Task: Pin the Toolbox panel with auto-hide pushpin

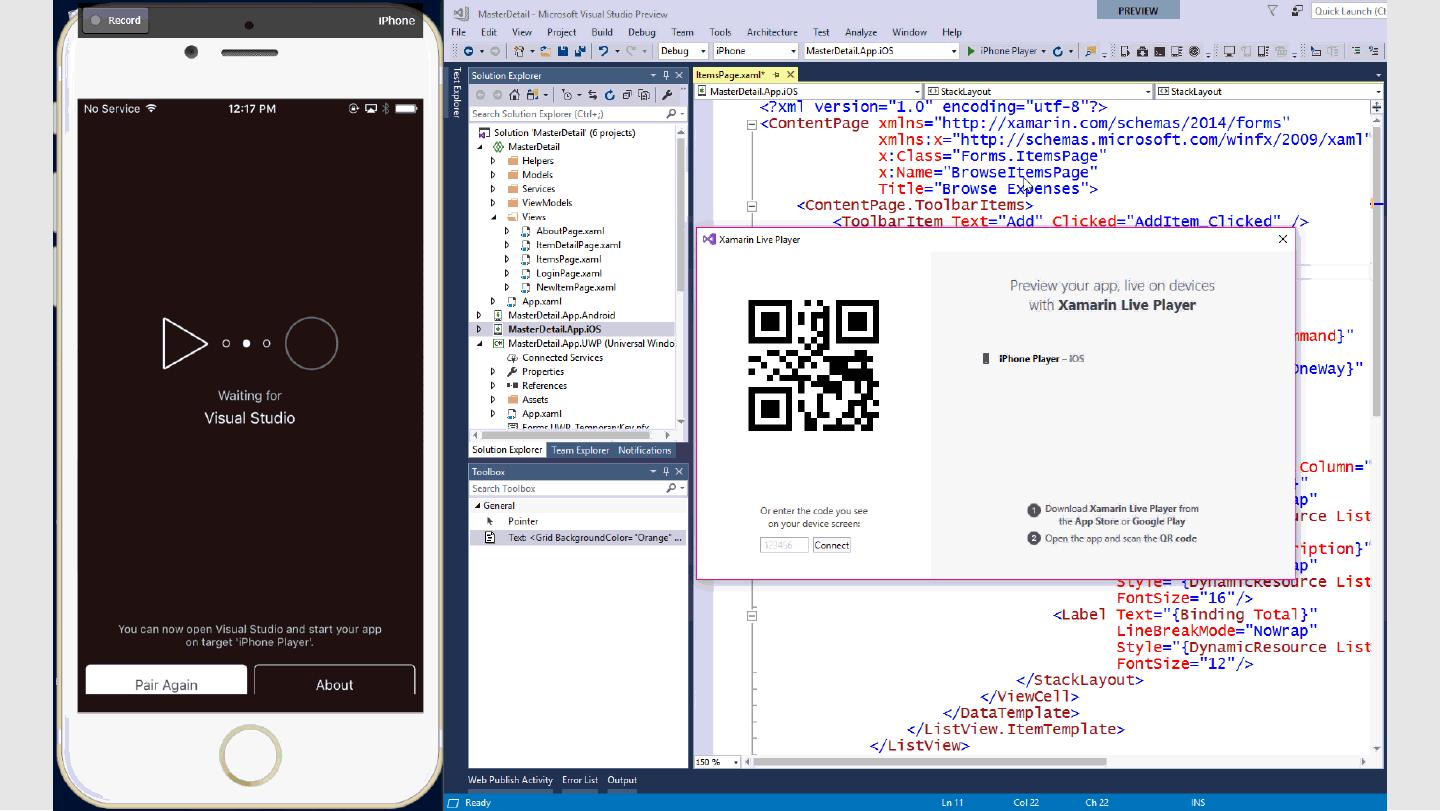Action: pos(666,472)
